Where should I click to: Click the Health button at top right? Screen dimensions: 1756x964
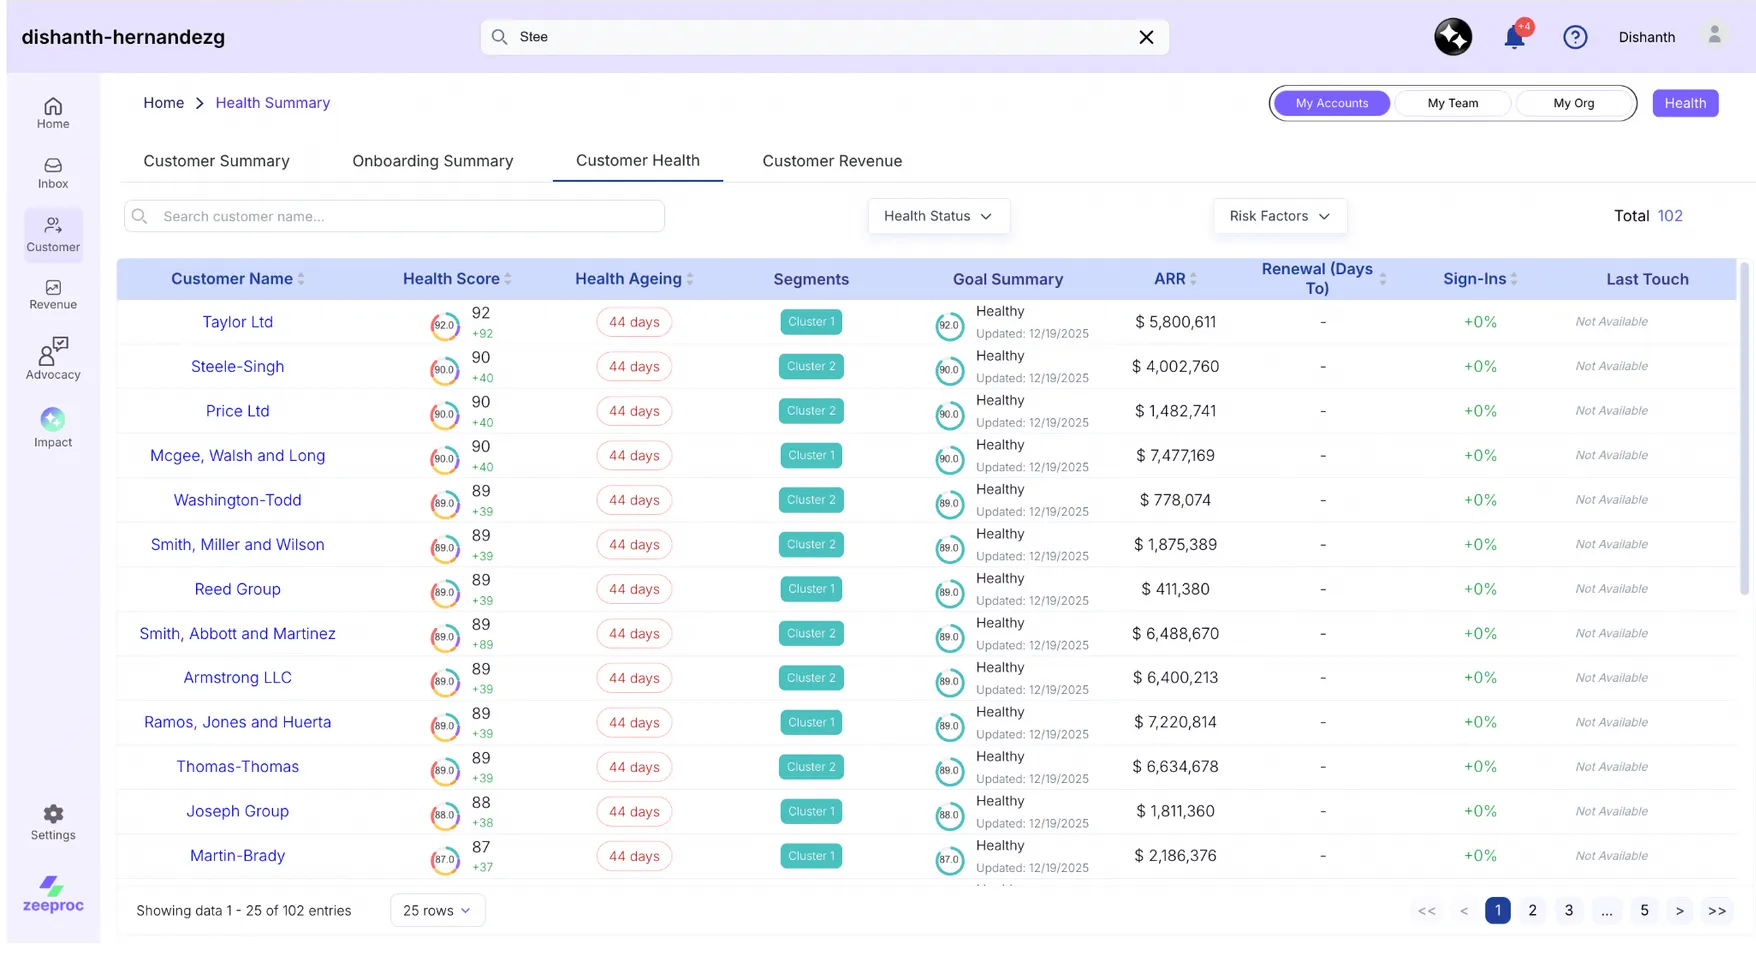pyautogui.click(x=1685, y=103)
